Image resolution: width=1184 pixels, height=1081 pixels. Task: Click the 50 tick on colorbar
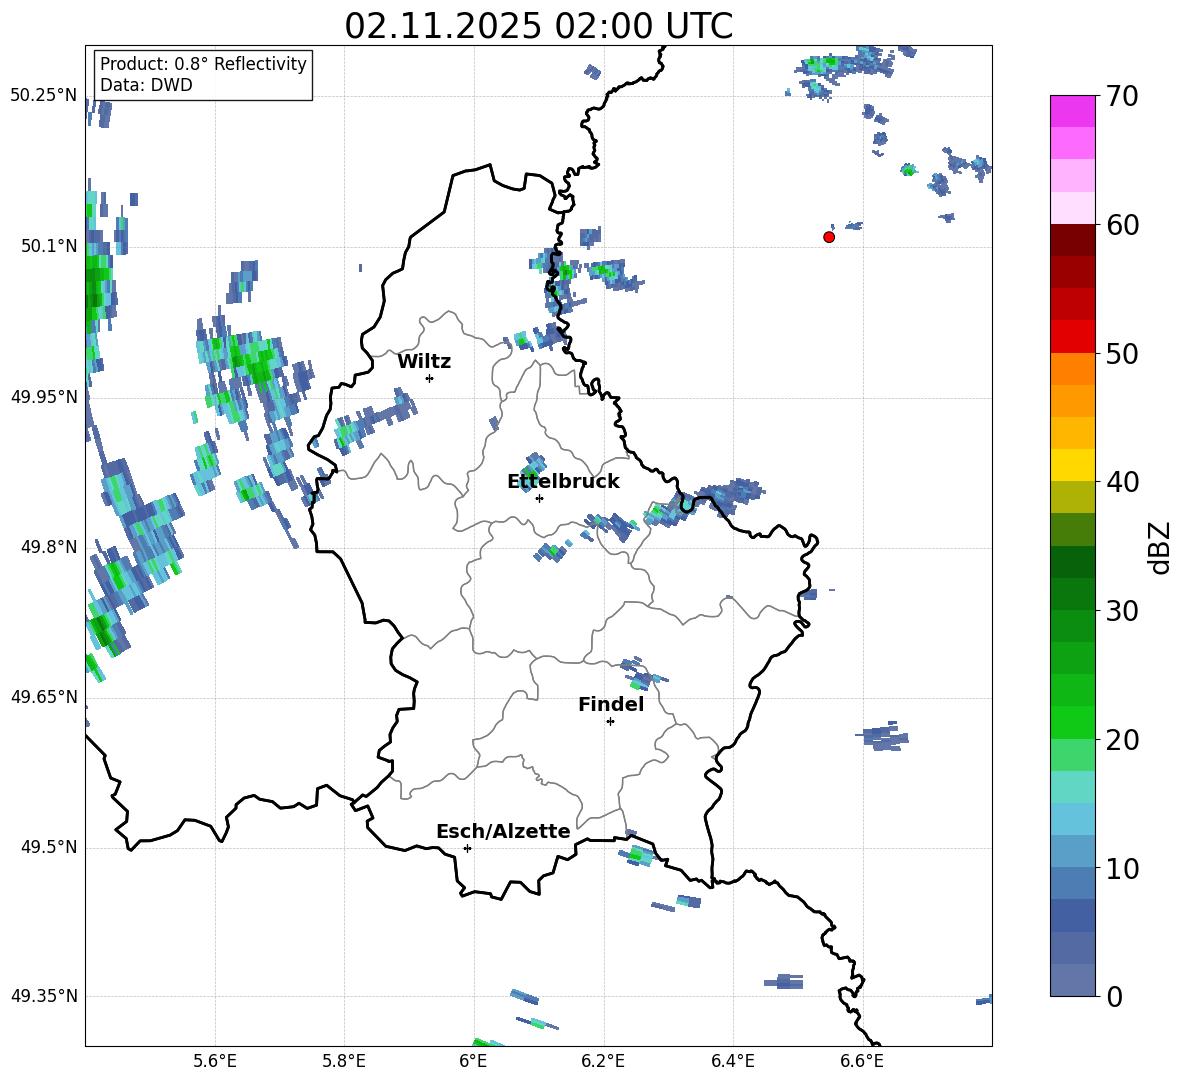click(1122, 354)
